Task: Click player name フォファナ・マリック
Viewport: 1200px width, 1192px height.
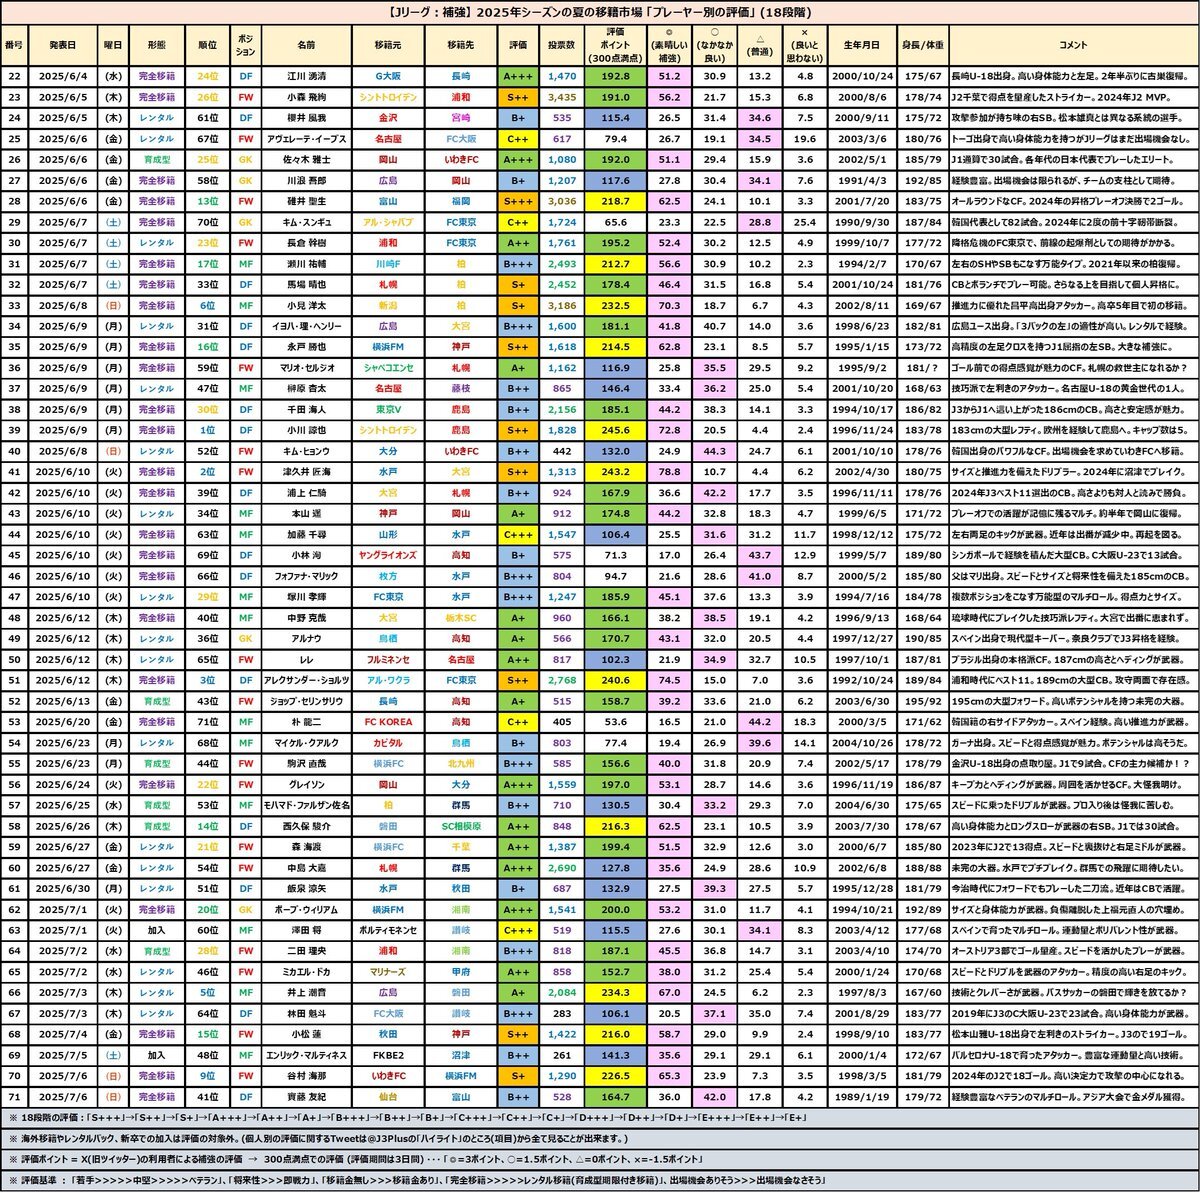Action: (x=306, y=576)
